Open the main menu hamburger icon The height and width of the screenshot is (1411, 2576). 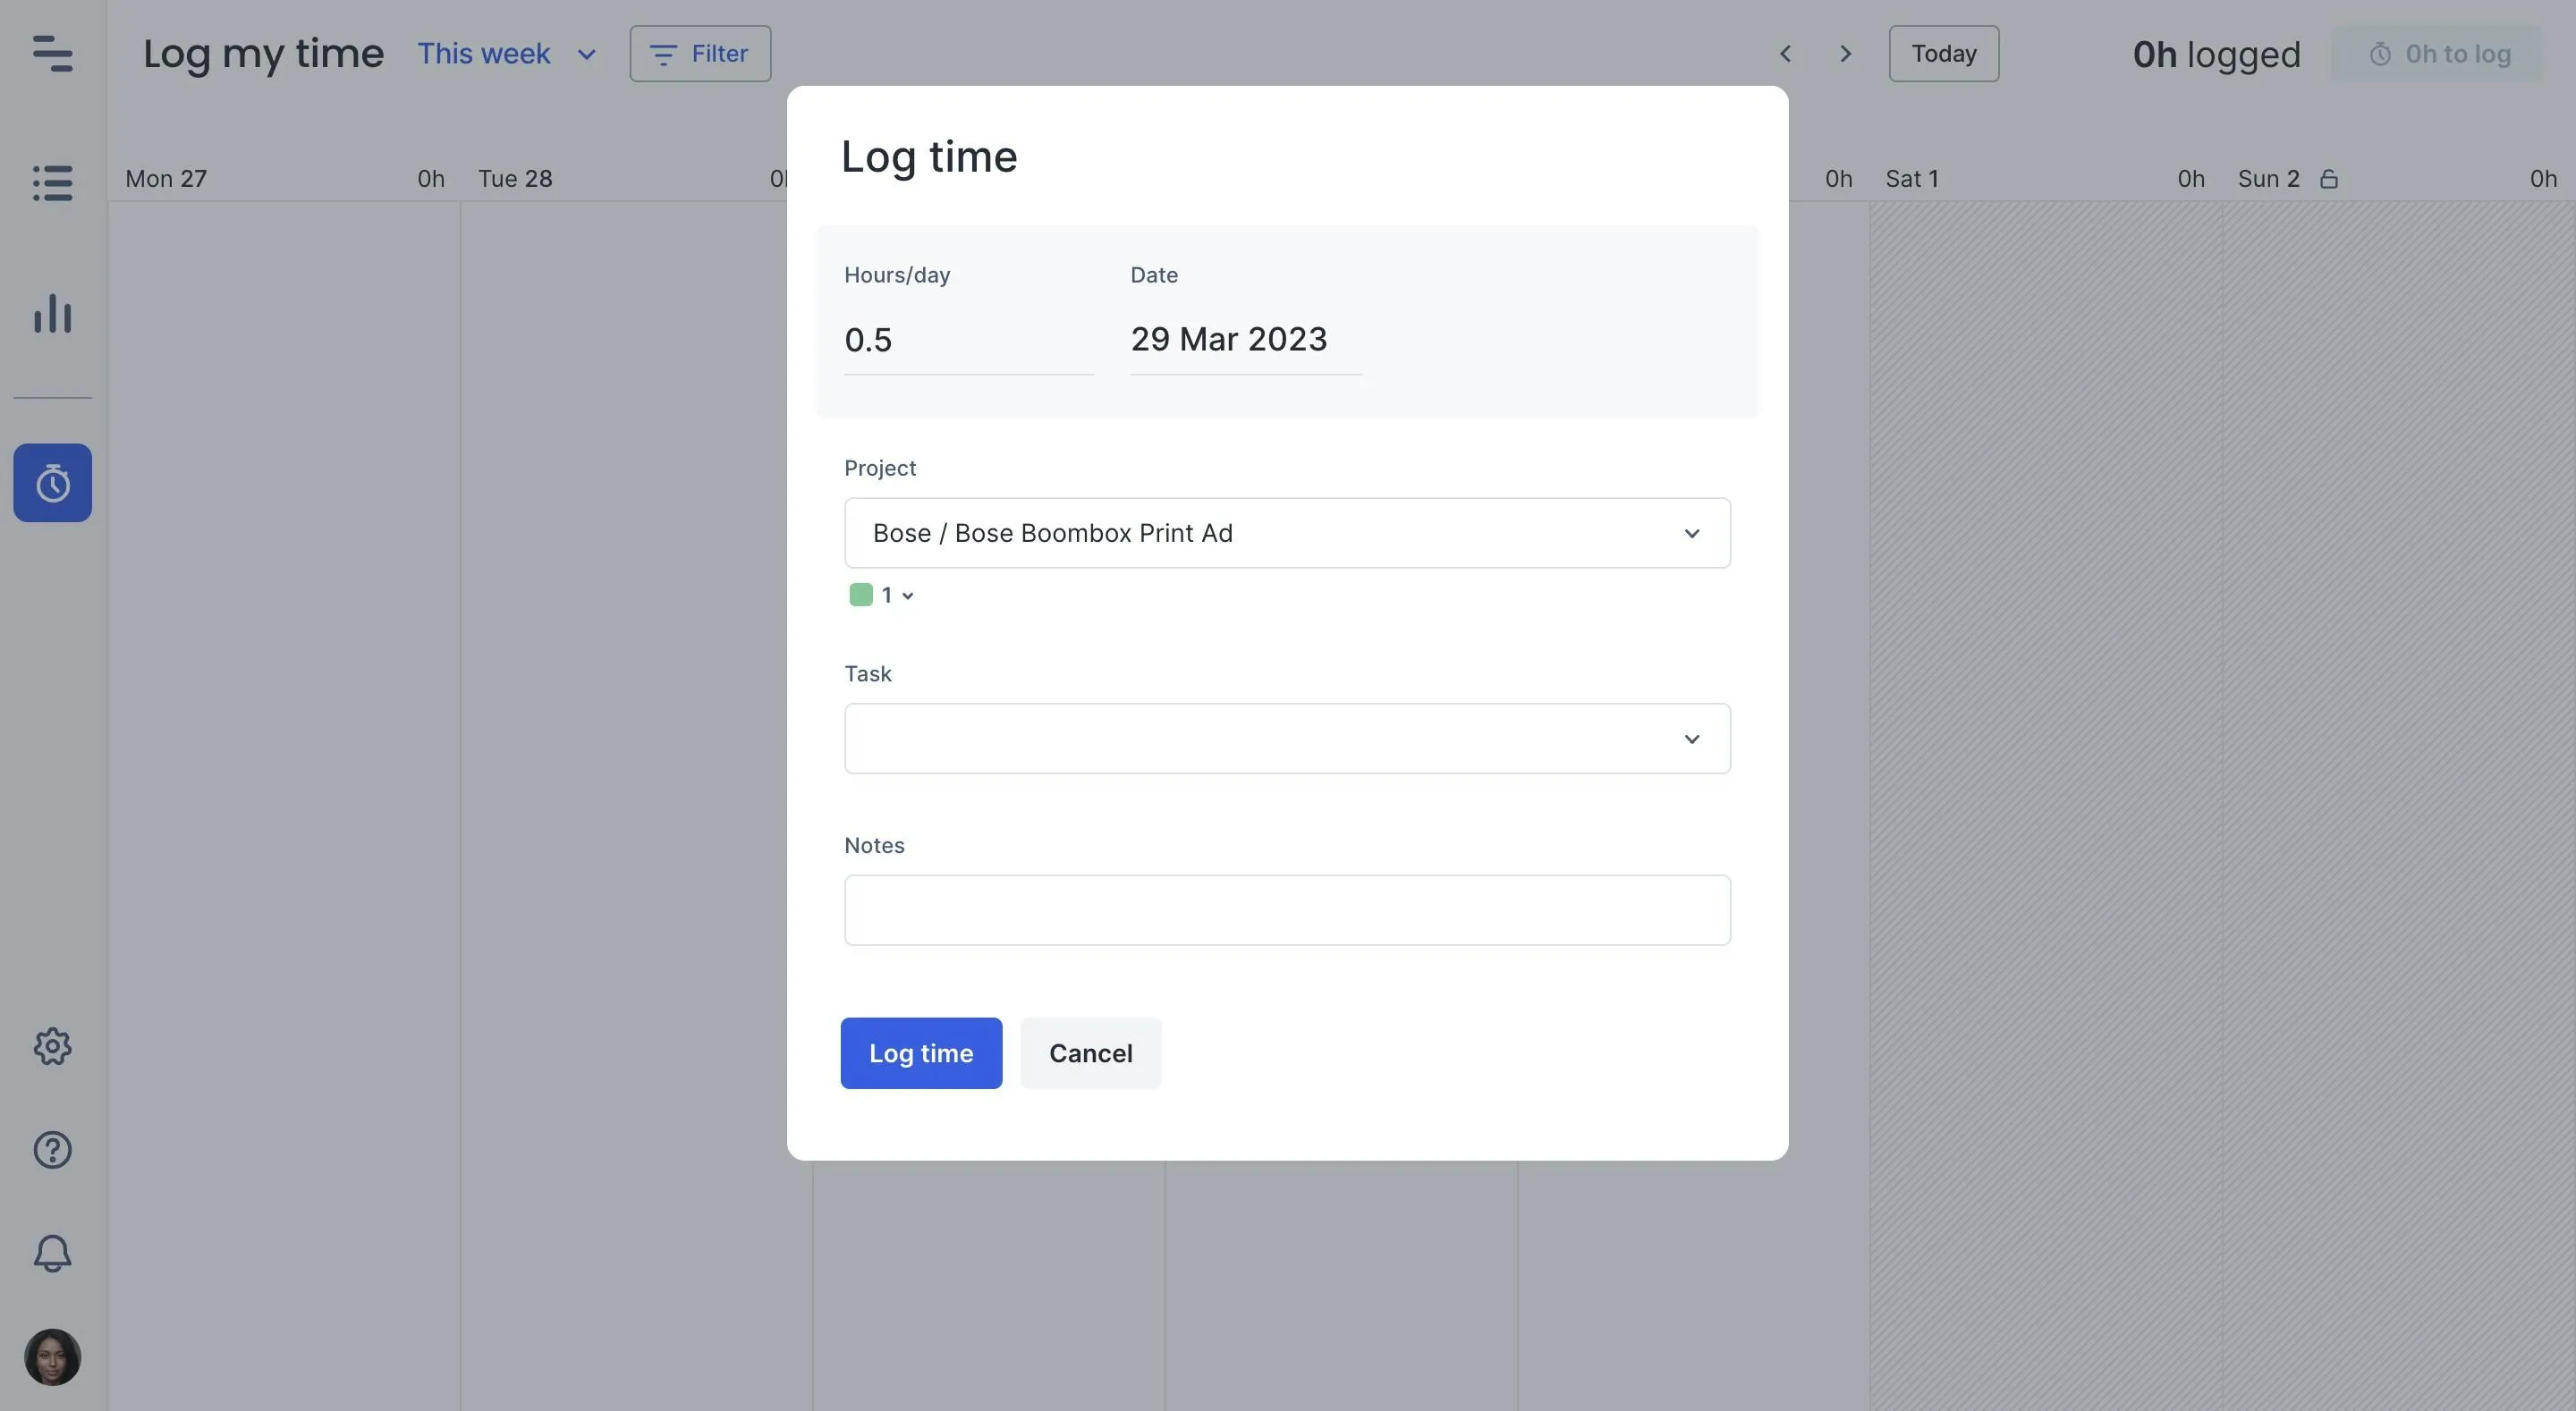(x=52, y=53)
